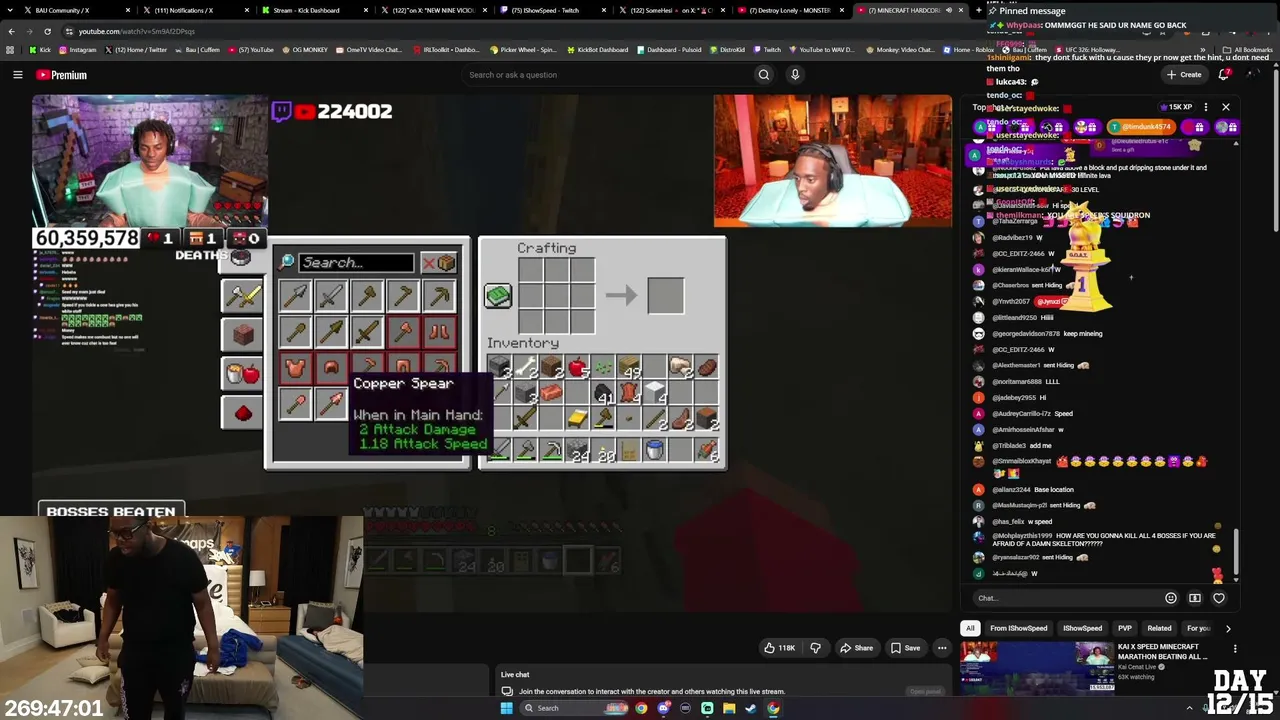This screenshot has width=1280, height=720.
Task: Select the From IShowSpeed chip
Action: 1018,628
